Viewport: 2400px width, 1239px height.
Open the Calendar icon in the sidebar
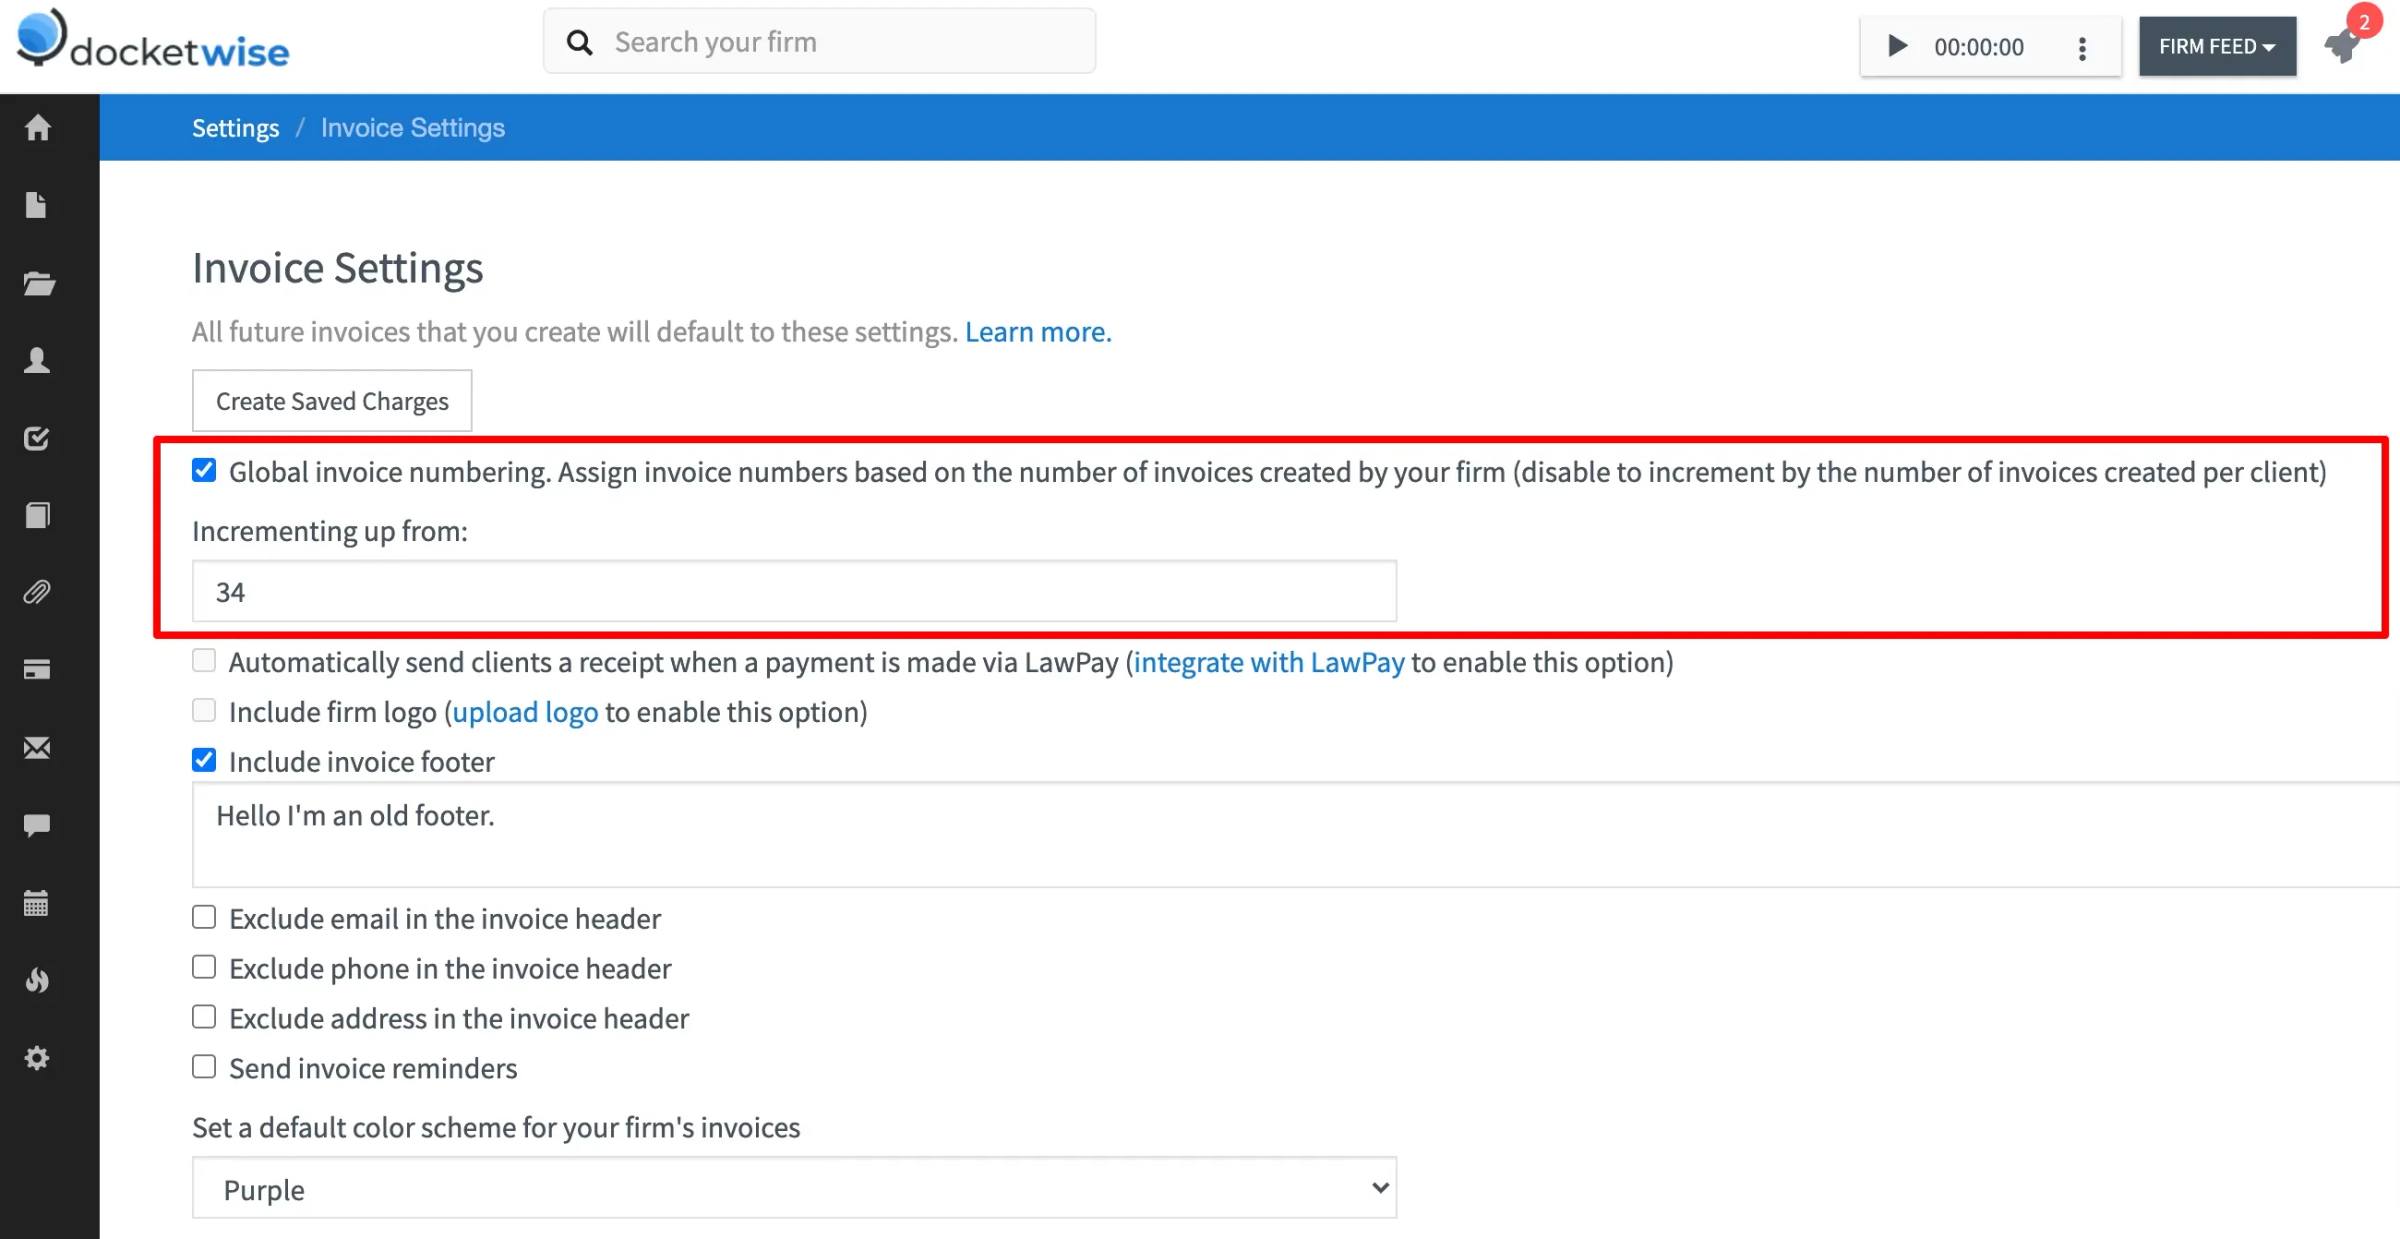[37, 903]
